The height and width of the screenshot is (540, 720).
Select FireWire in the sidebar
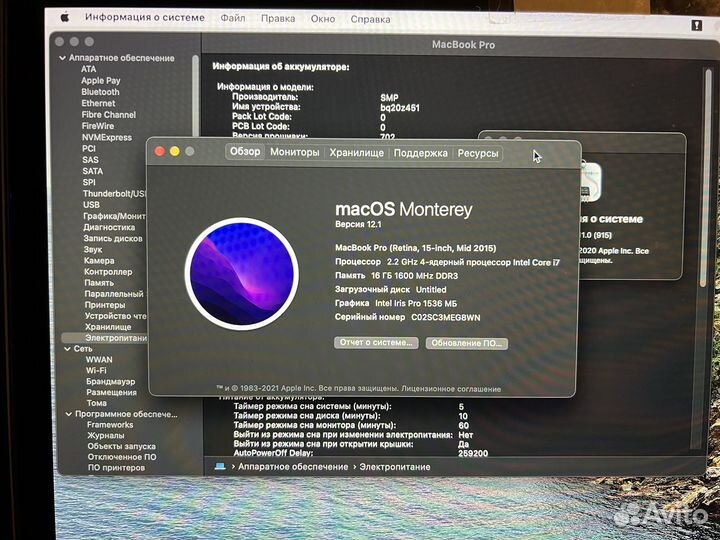pyautogui.click(x=98, y=126)
